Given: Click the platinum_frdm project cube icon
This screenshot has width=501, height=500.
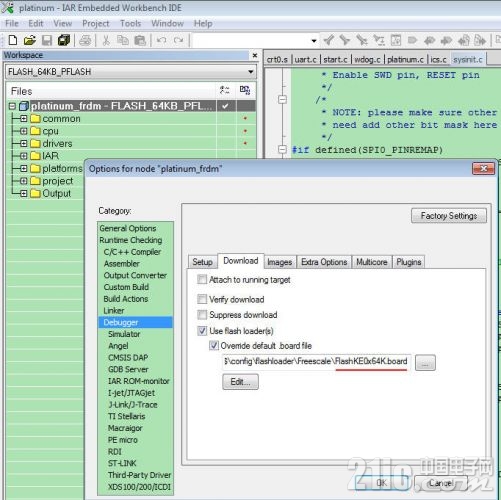Looking at the screenshot, I should (x=24, y=106).
